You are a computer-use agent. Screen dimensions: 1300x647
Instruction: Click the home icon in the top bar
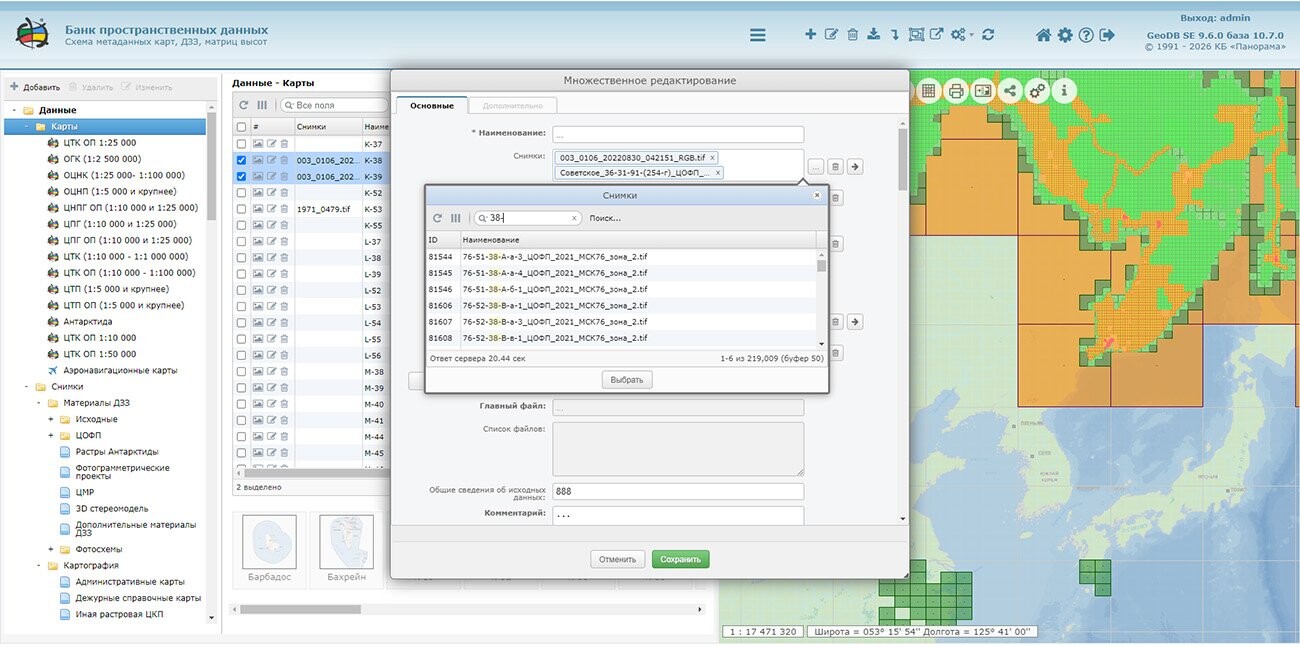coord(1043,35)
